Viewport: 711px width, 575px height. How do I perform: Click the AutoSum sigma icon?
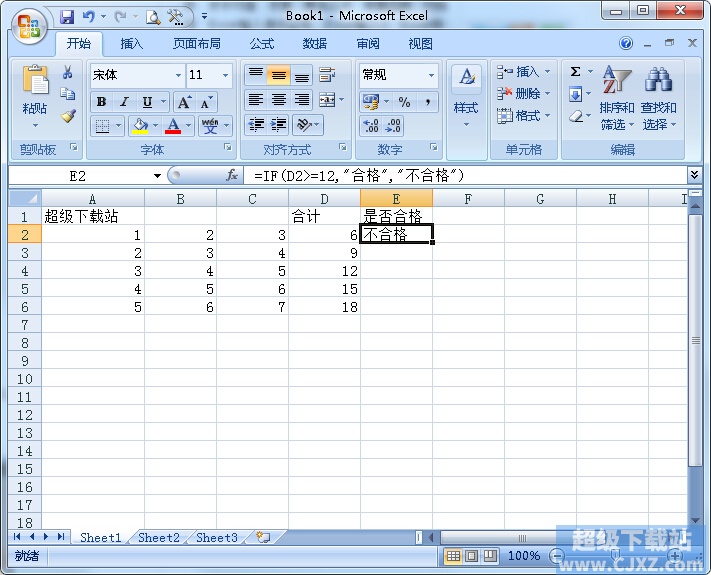[x=576, y=72]
